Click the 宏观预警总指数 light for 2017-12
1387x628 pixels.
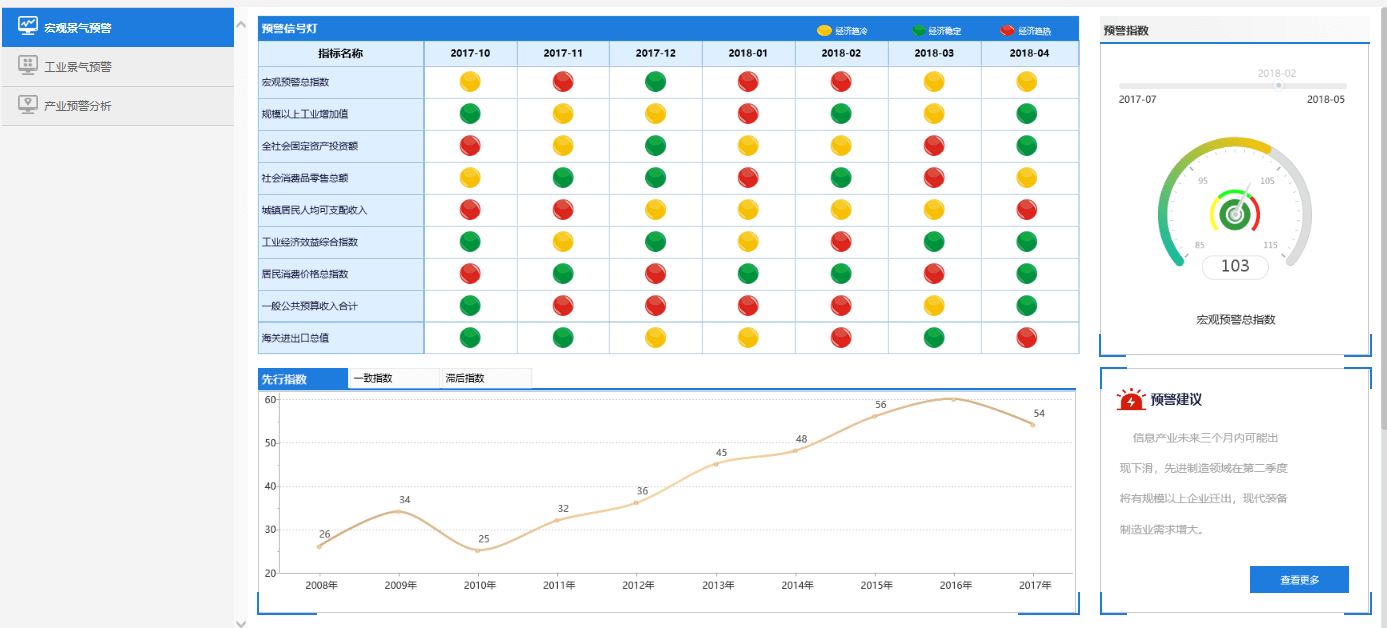655,82
